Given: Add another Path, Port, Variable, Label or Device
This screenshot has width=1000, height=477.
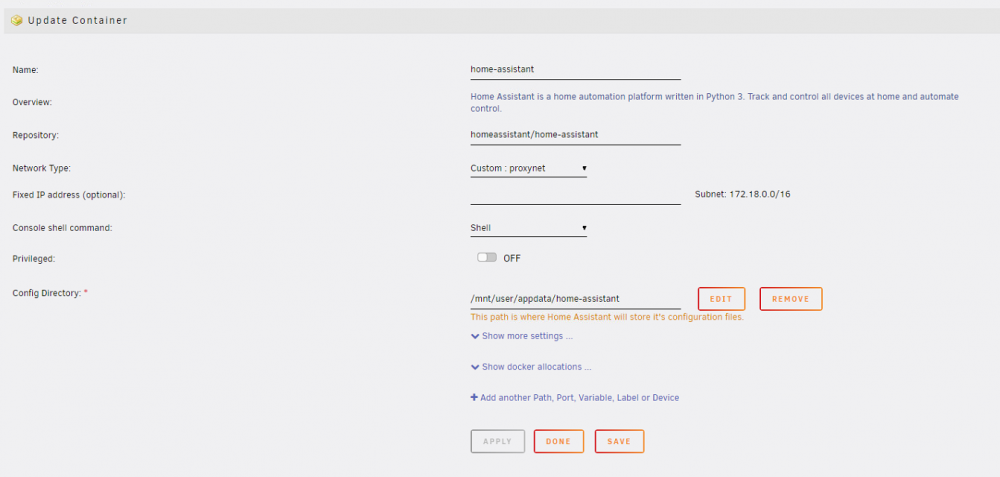Looking at the screenshot, I should pyautogui.click(x=575, y=398).
